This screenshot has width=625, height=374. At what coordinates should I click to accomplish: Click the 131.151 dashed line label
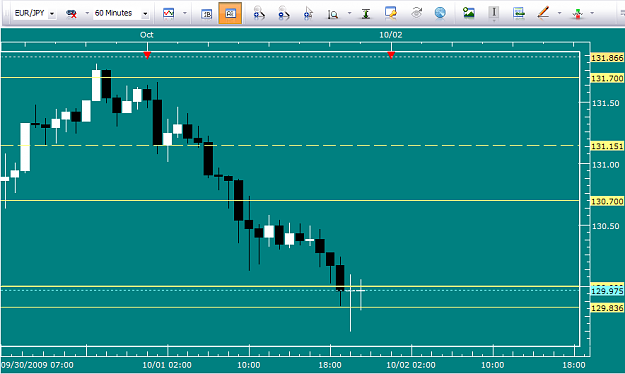pos(607,146)
